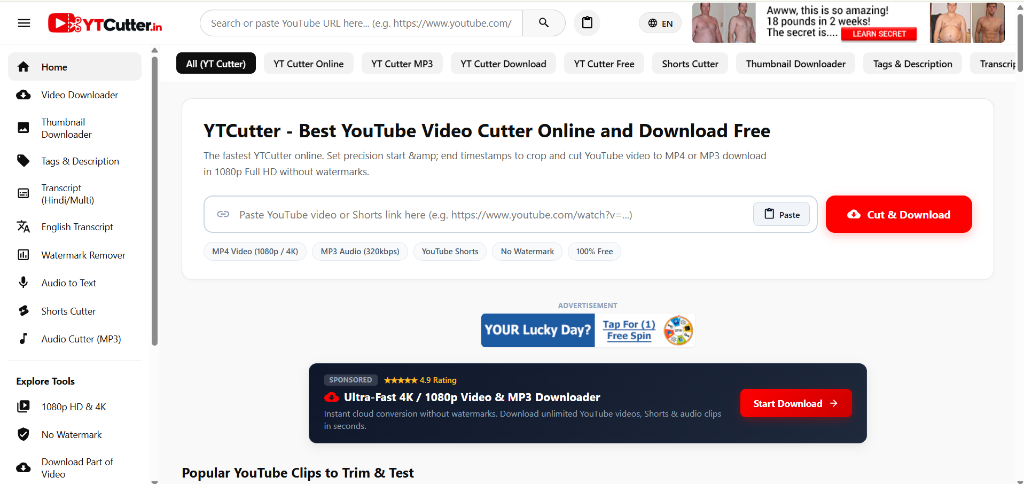Viewport: 1024px width, 484px height.
Task: Click the Home house icon in sidebar
Action: pyautogui.click(x=24, y=67)
